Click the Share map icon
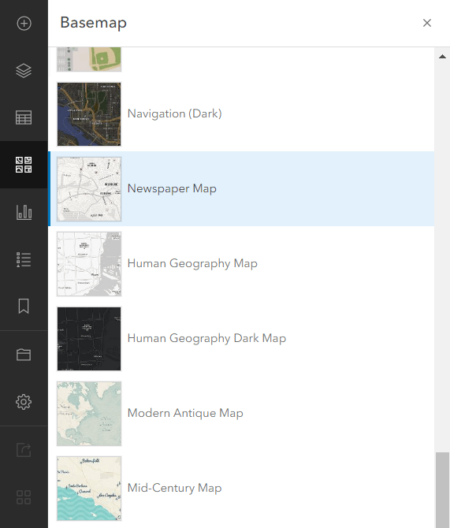Image resolution: width=450 pixels, height=528 pixels. [24, 450]
